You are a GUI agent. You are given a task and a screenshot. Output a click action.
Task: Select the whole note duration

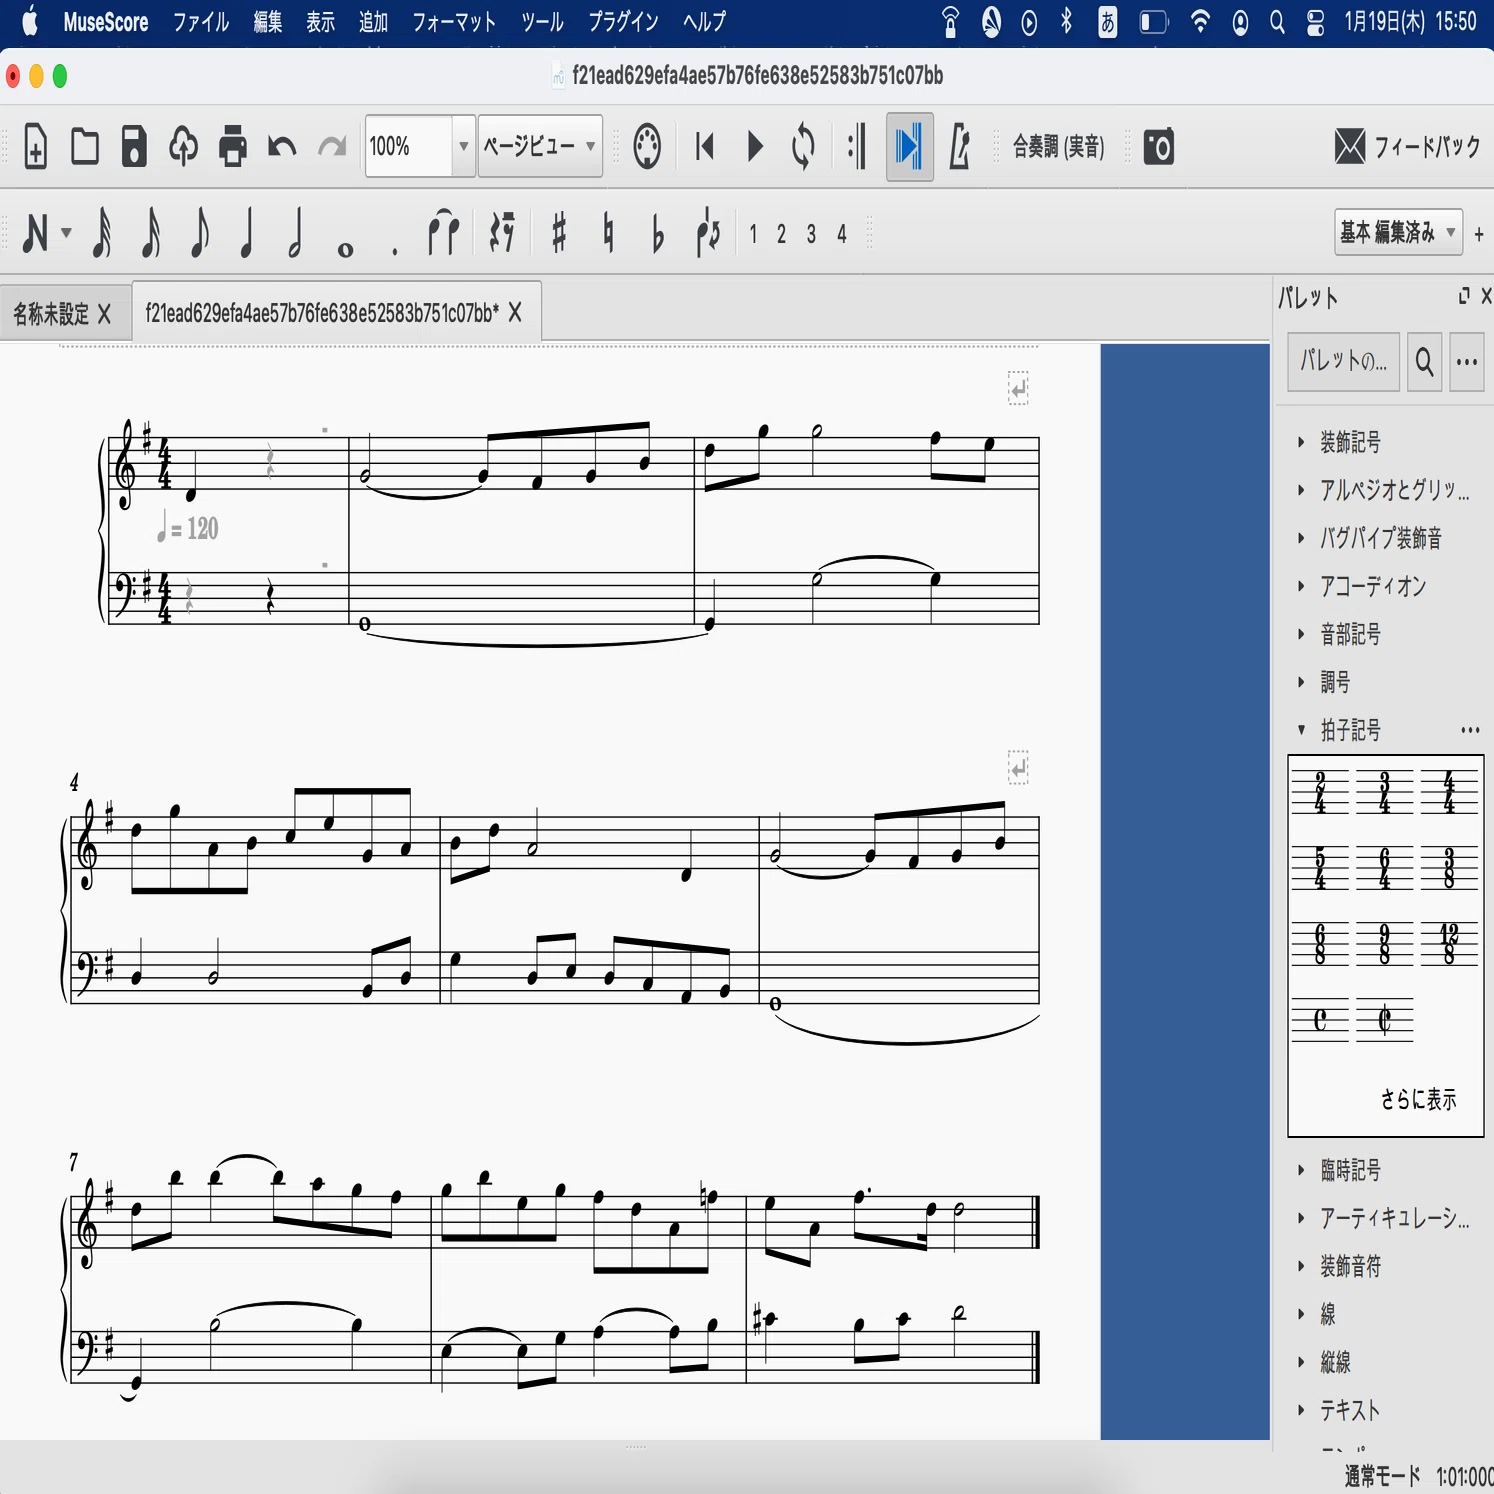(345, 249)
